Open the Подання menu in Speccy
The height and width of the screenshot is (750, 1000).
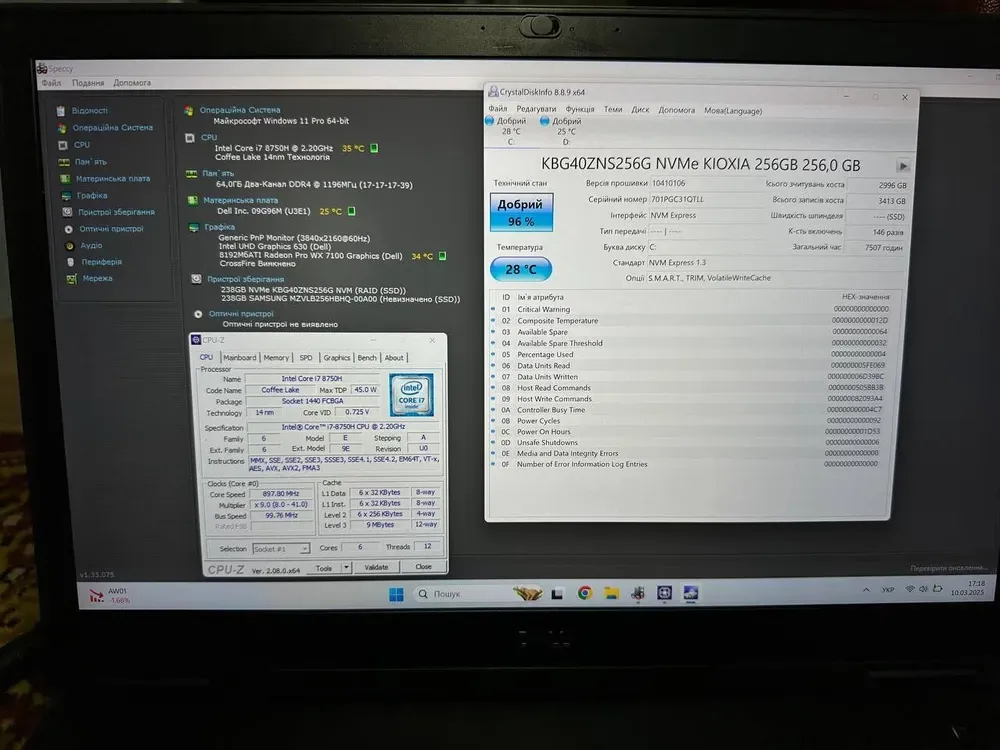pyautogui.click(x=88, y=83)
